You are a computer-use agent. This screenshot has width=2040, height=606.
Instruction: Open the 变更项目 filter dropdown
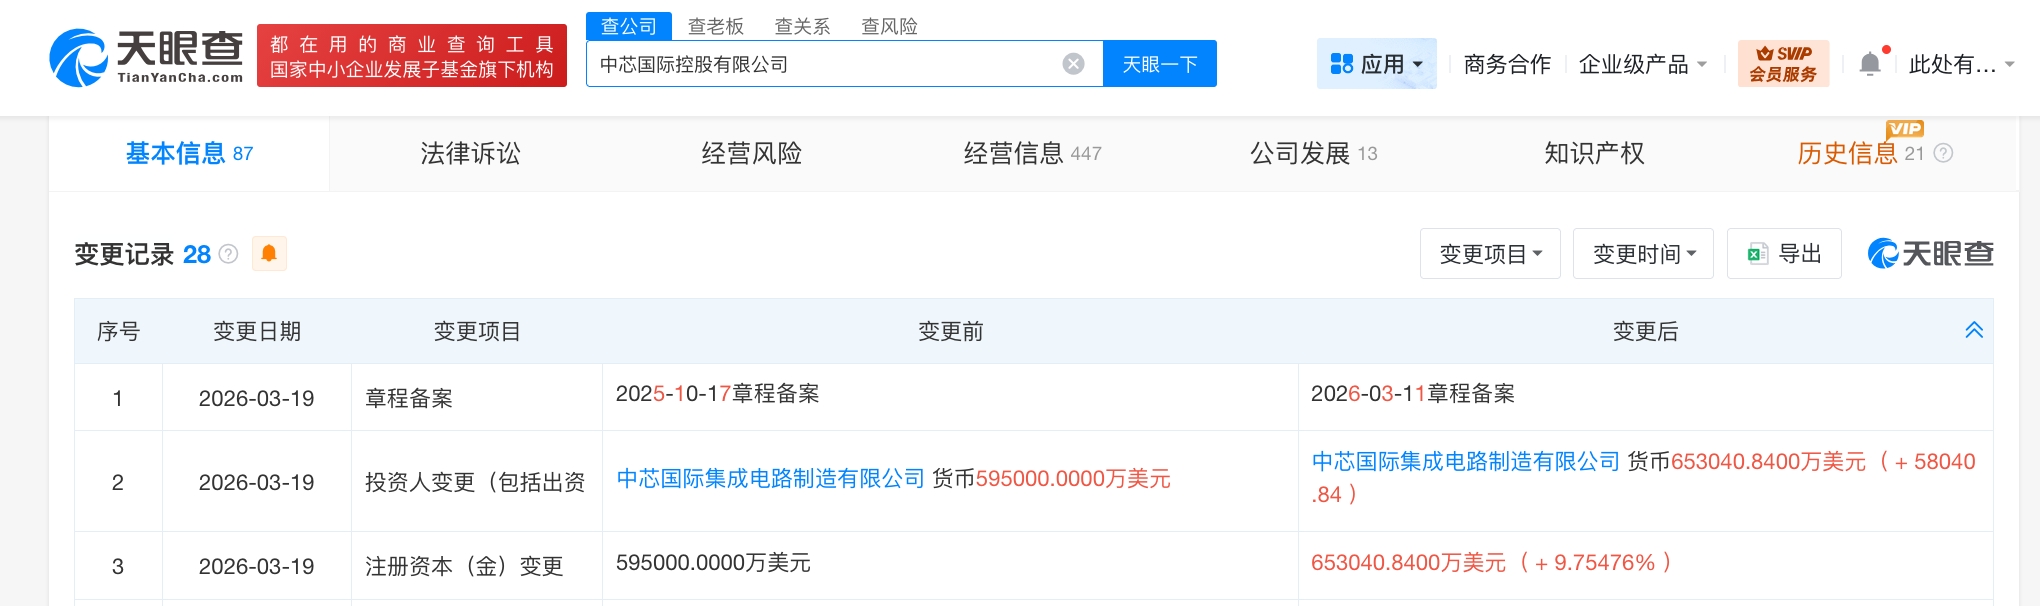(x=1490, y=254)
